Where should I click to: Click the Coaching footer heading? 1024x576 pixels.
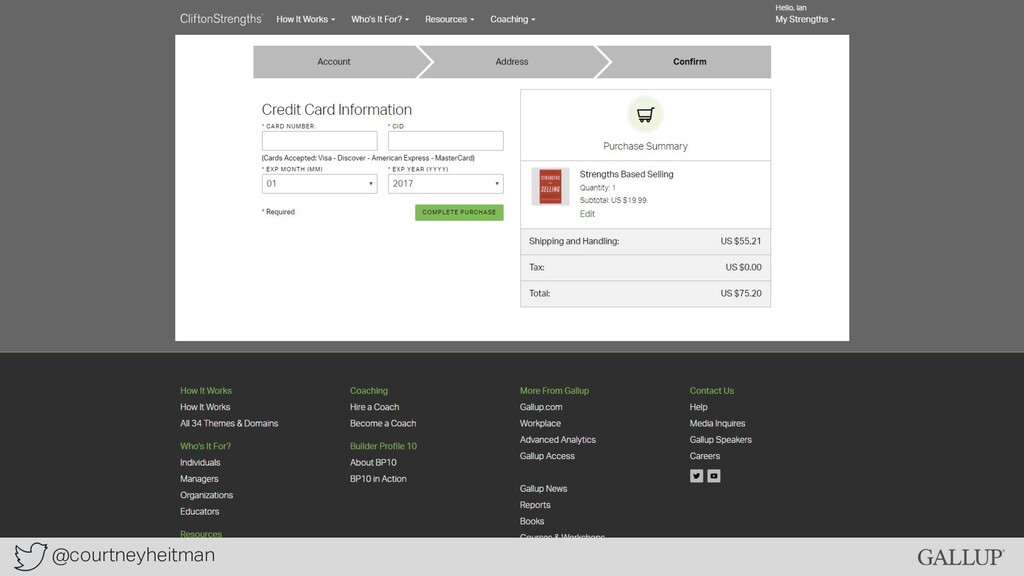coord(369,391)
